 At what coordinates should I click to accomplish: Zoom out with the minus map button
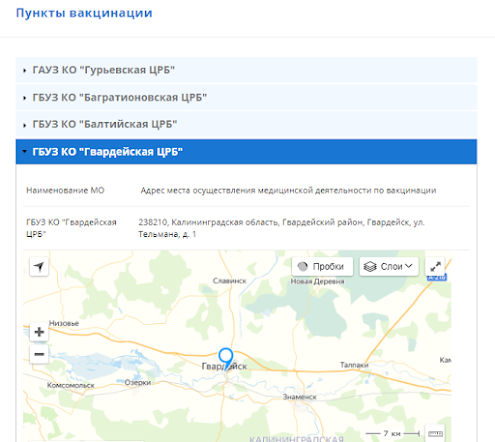(39, 354)
